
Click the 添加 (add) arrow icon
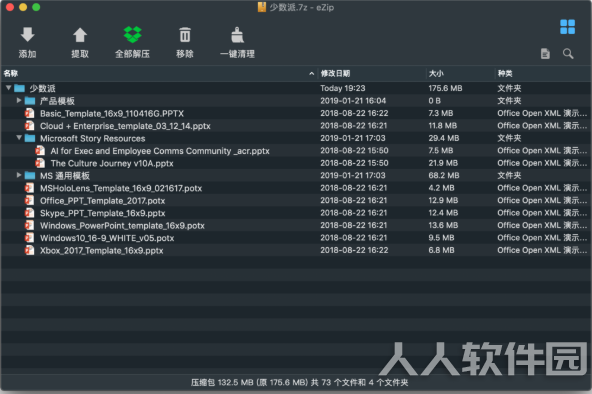pyautogui.click(x=27, y=35)
